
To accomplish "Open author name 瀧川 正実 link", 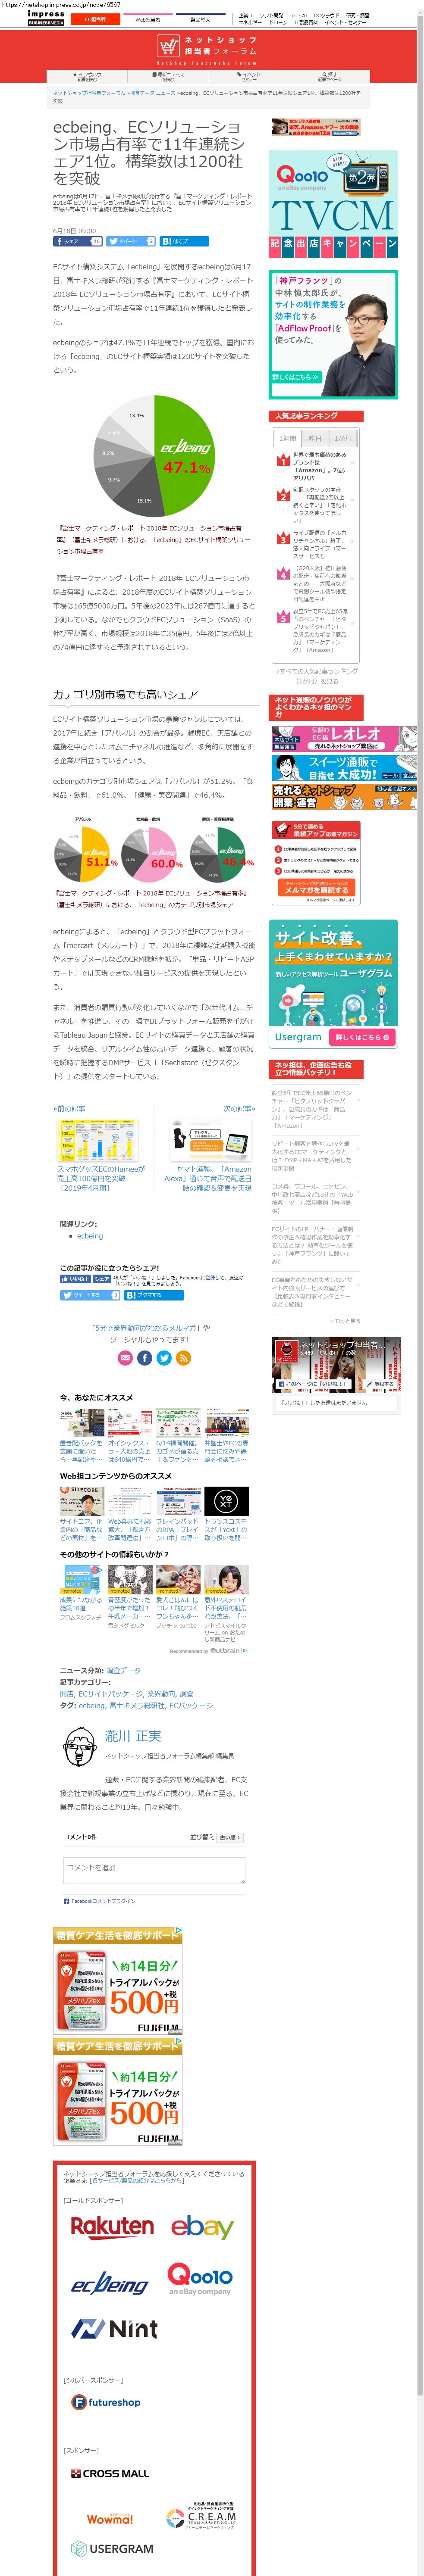I will [x=133, y=1736].
